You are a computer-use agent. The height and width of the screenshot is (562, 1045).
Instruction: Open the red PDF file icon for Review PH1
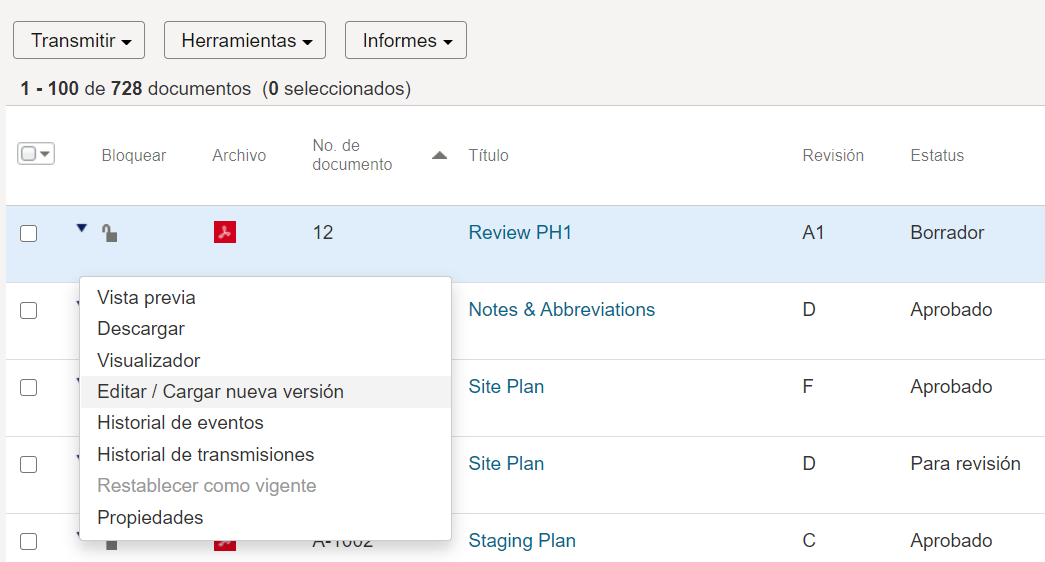[225, 232]
